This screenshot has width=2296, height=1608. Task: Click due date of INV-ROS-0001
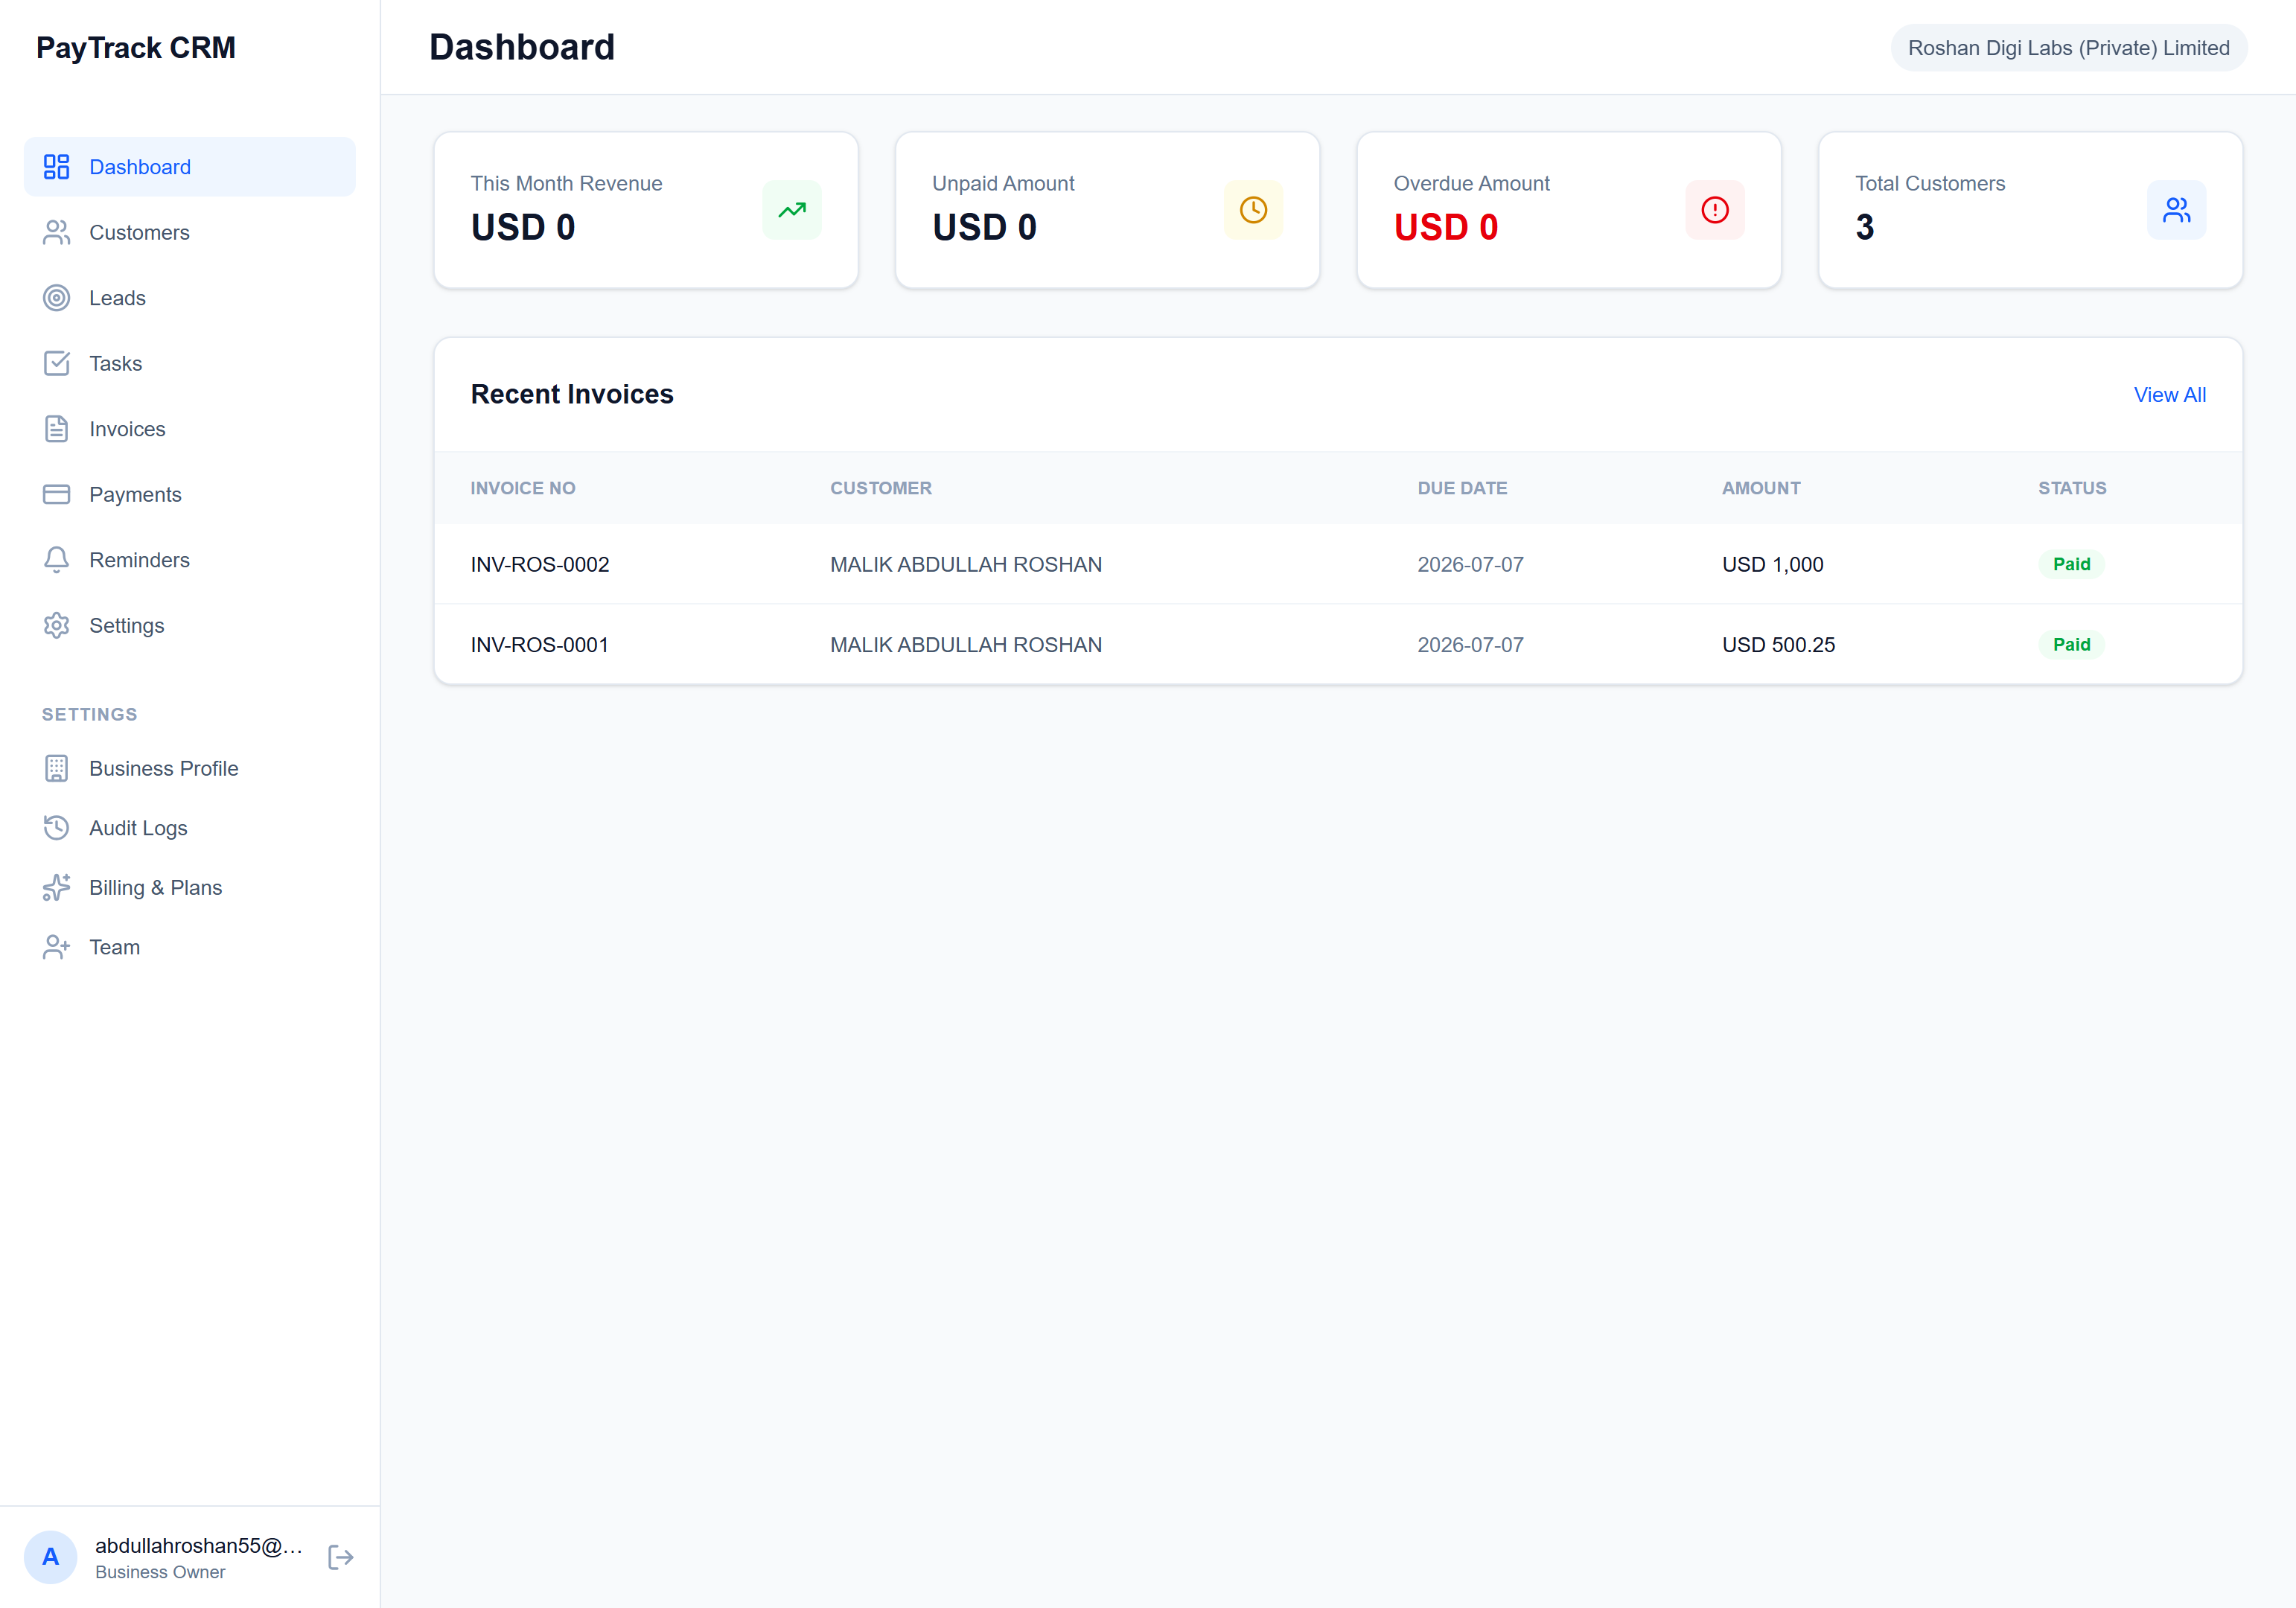[1470, 645]
